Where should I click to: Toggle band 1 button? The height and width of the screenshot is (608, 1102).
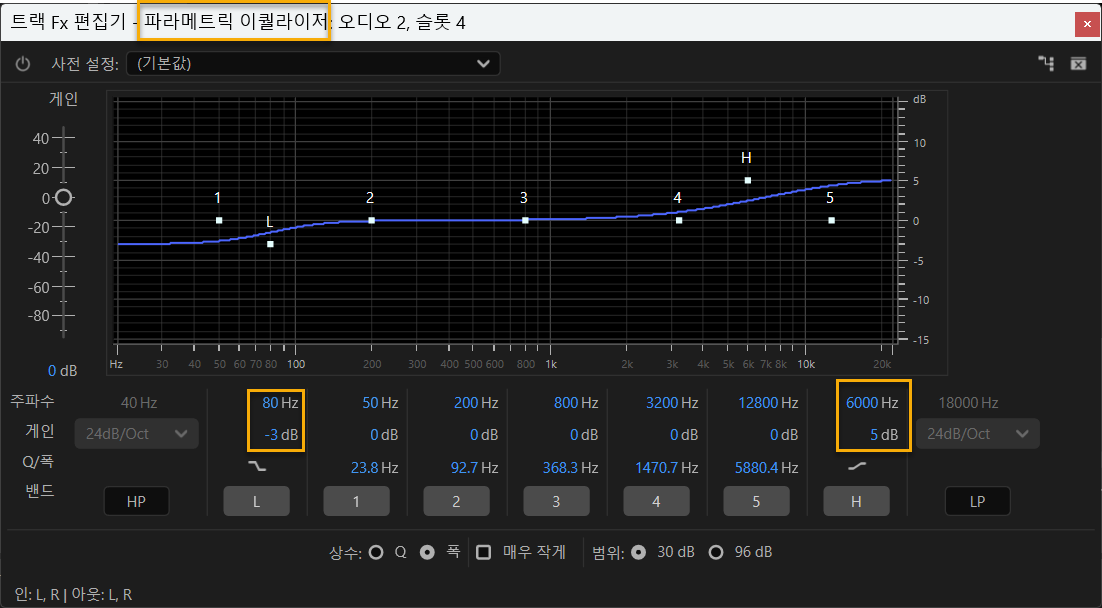[x=356, y=501]
